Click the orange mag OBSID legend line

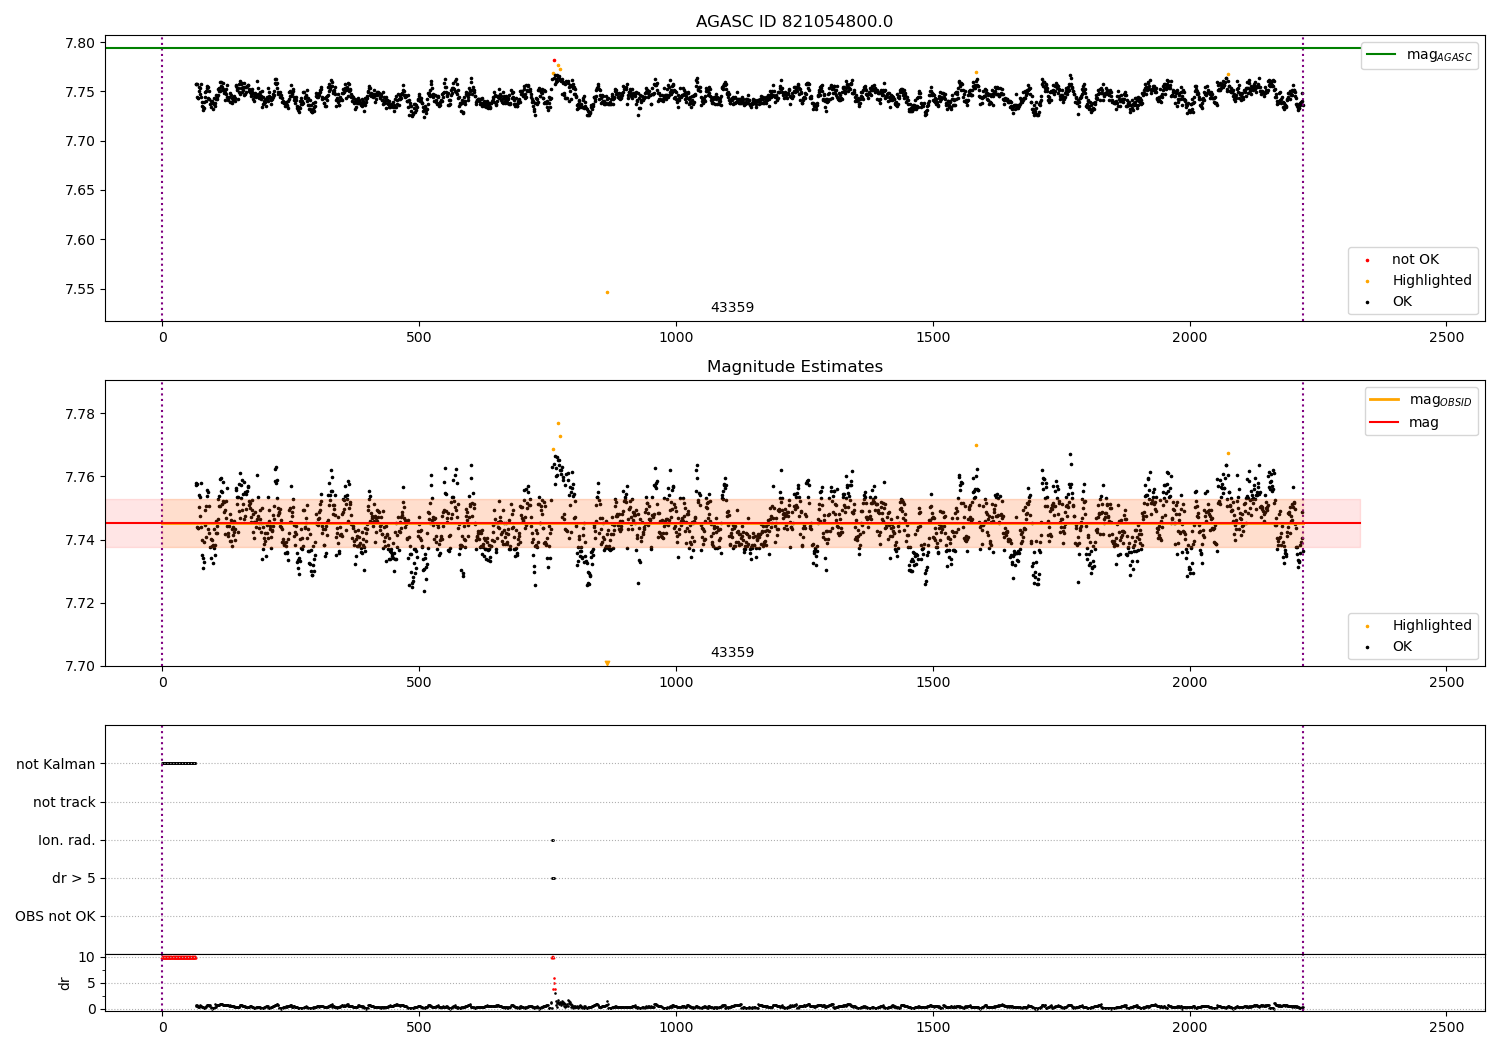(1385, 400)
